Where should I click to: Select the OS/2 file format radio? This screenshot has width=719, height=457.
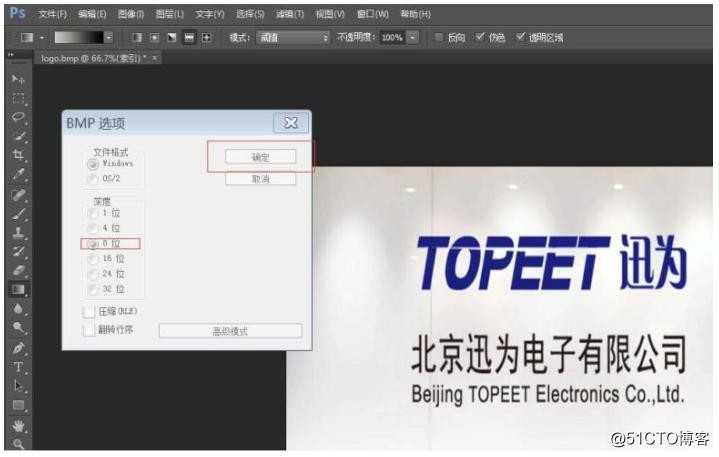click(93, 178)
